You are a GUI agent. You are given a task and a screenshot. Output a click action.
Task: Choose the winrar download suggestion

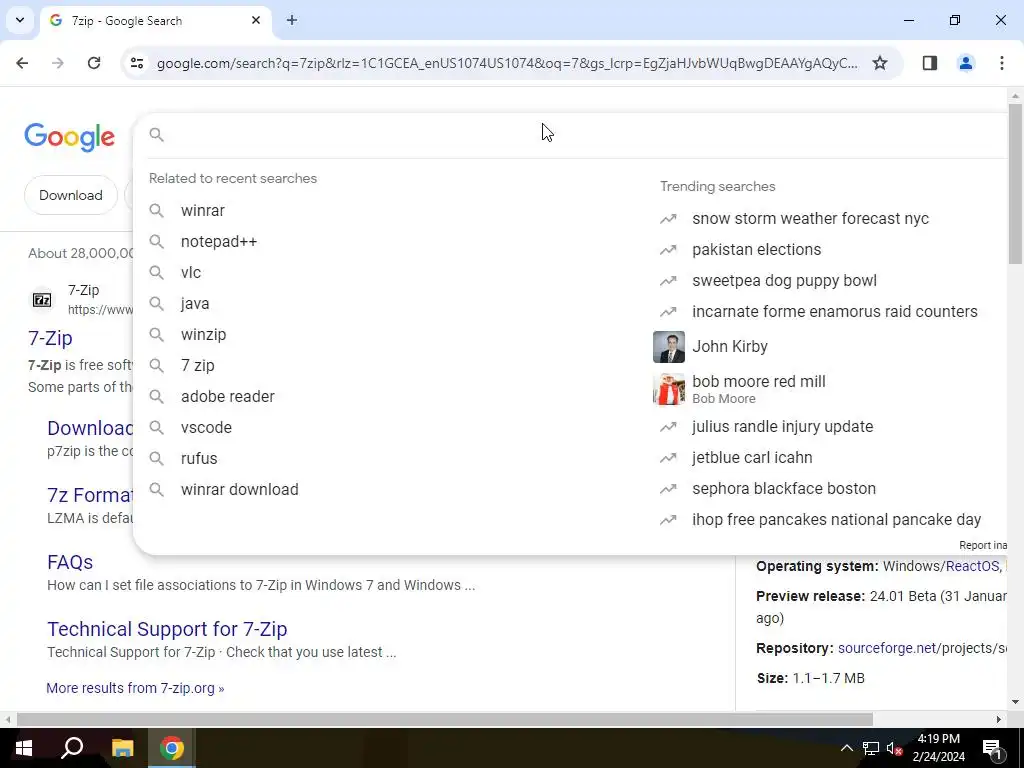[239, 490]
